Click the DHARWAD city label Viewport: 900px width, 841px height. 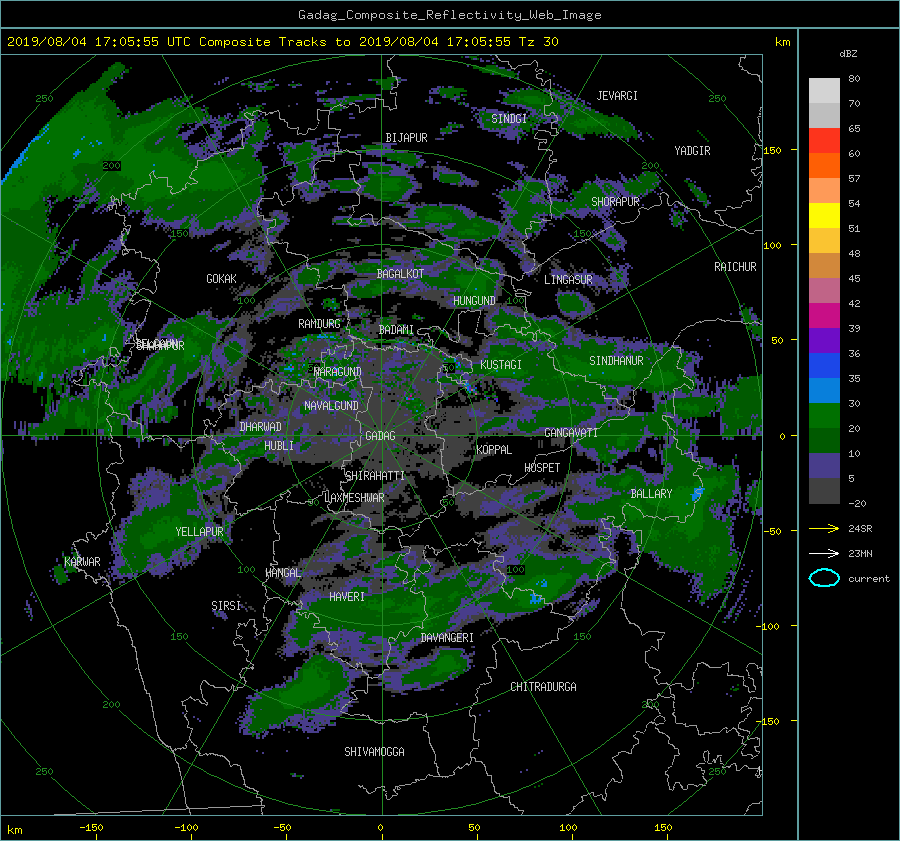(x=261, y=427)
